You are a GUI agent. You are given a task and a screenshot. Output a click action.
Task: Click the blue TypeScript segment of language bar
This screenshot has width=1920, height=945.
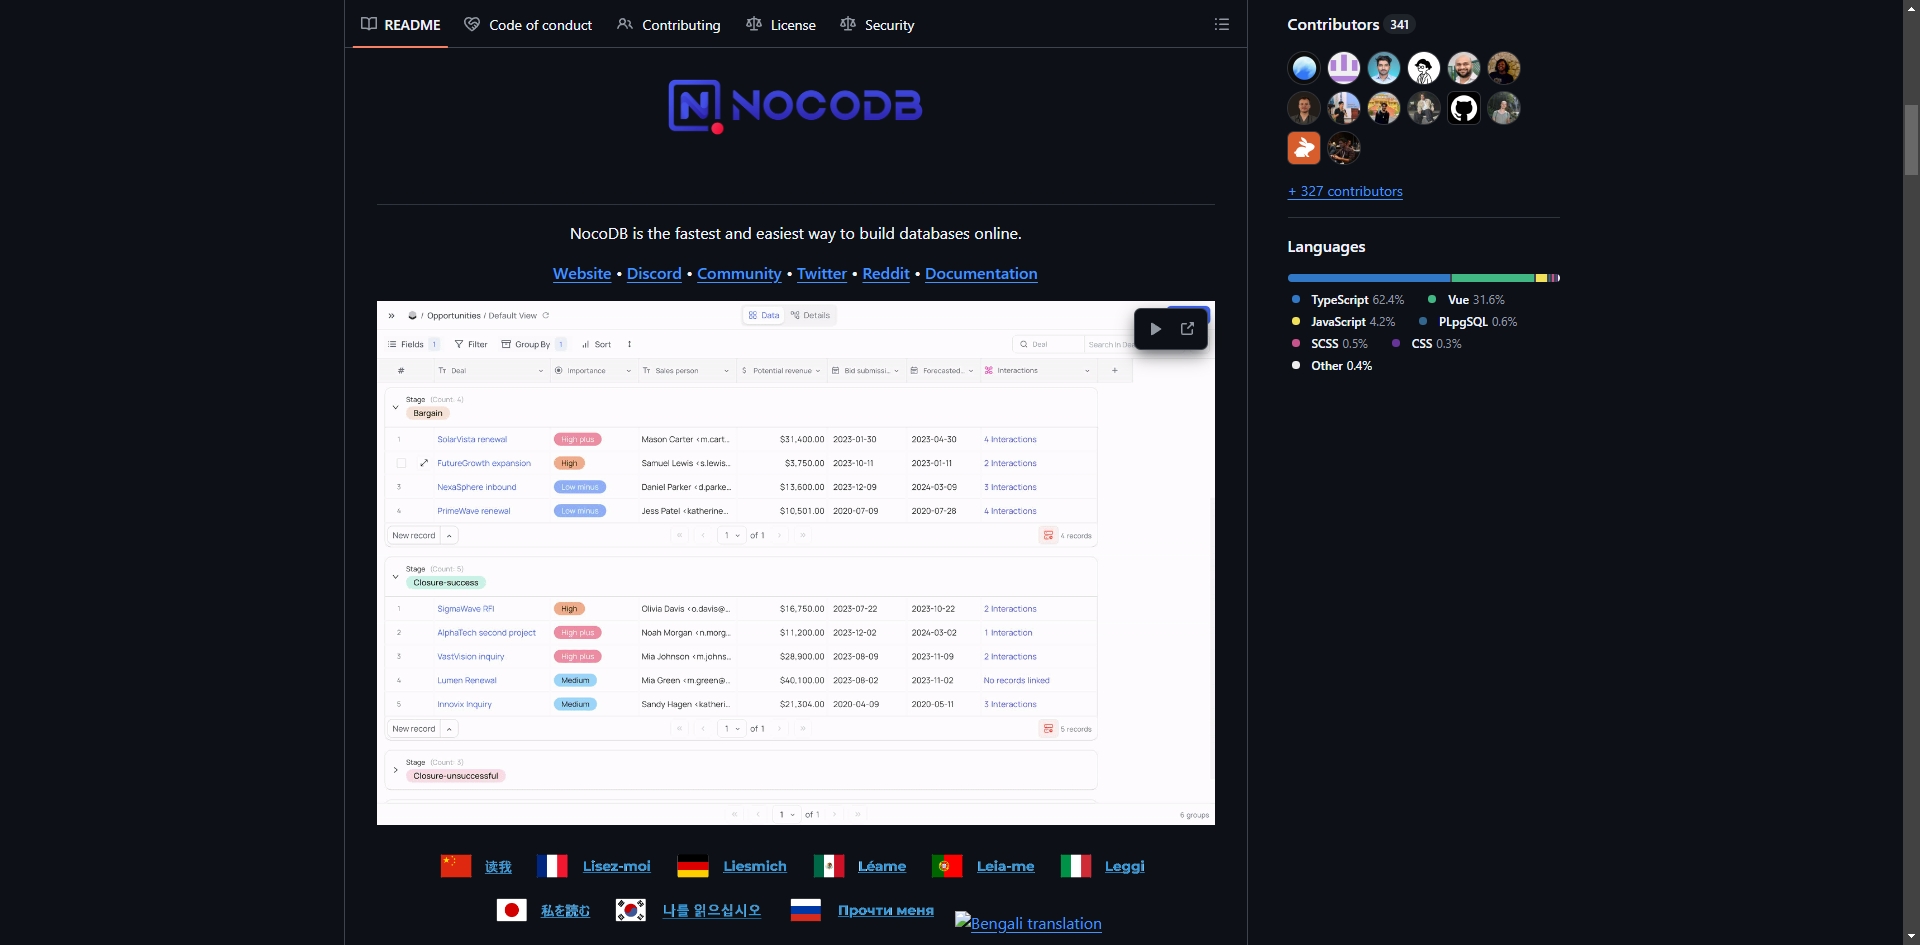[1369, 278]
